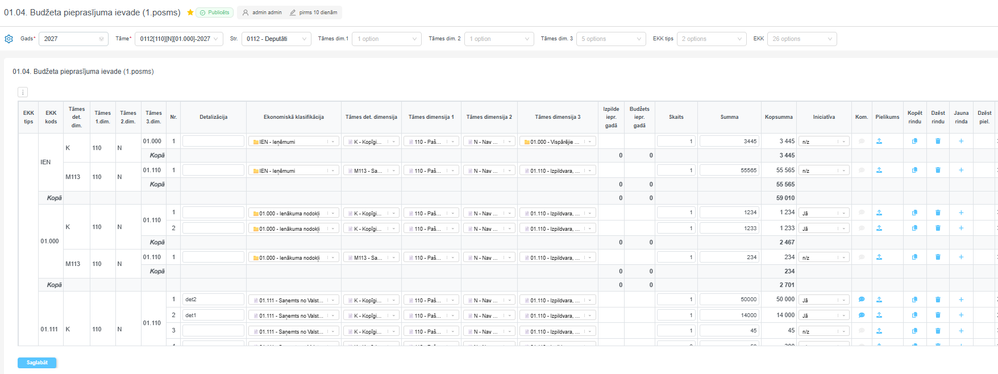Copy the row with Summa 3445
Screen dimensions: 998x374
(915, 141)
